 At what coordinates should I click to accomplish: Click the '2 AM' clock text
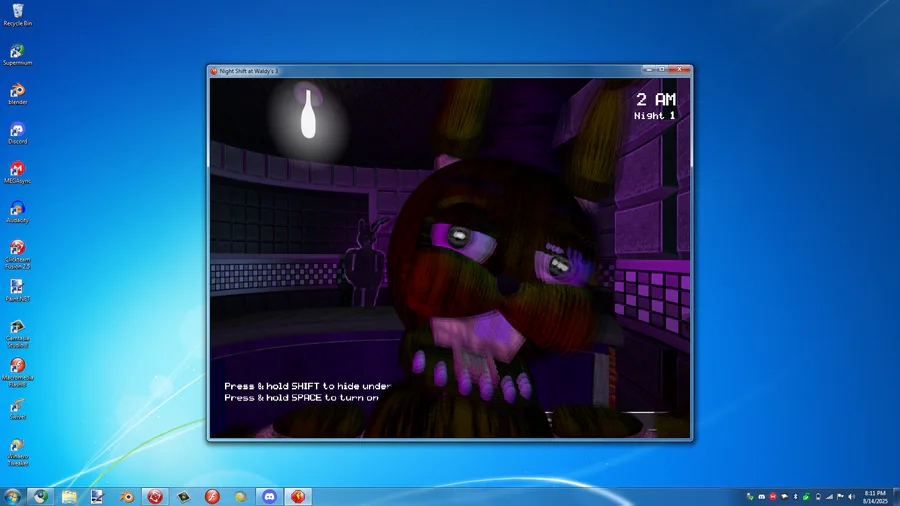point(655,100)
